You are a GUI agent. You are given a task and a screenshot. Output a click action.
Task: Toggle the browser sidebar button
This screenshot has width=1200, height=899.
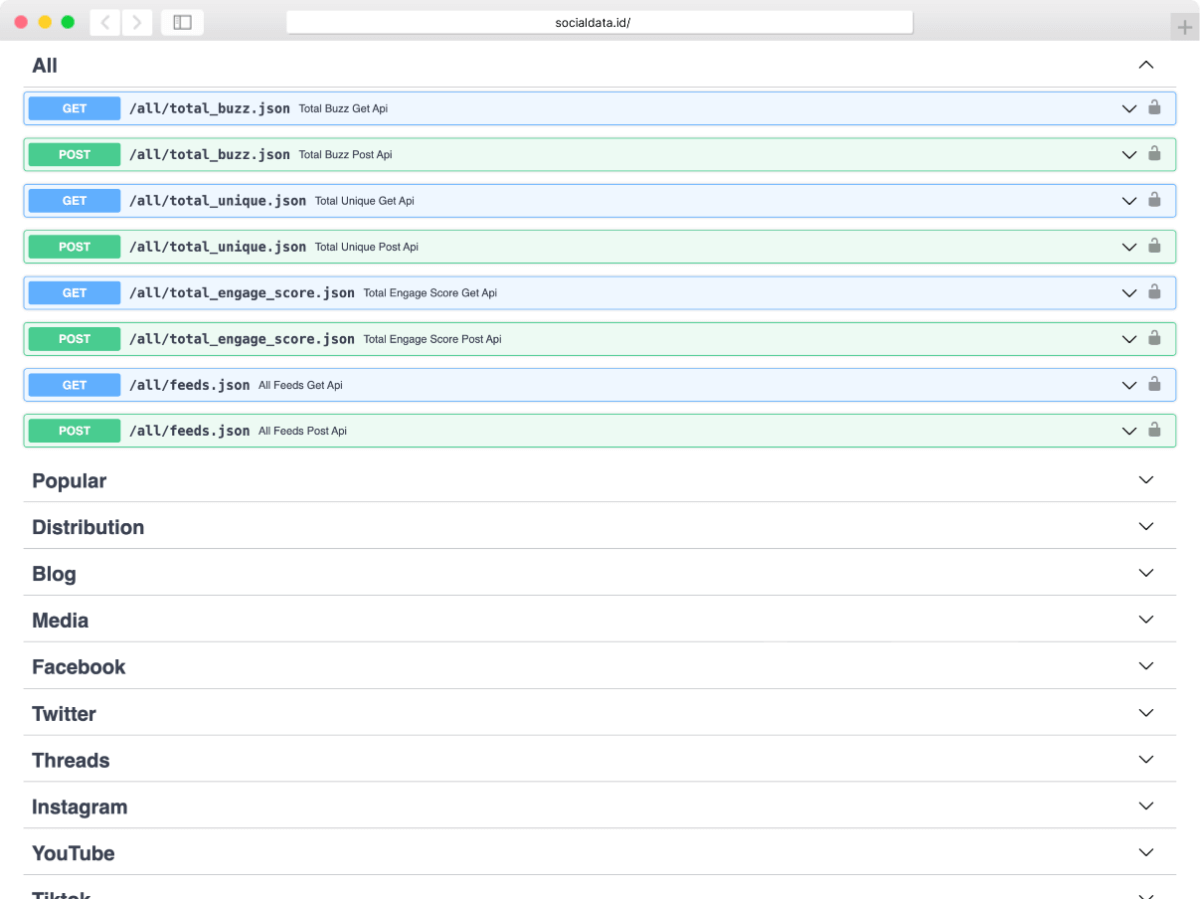coord(182,22)
